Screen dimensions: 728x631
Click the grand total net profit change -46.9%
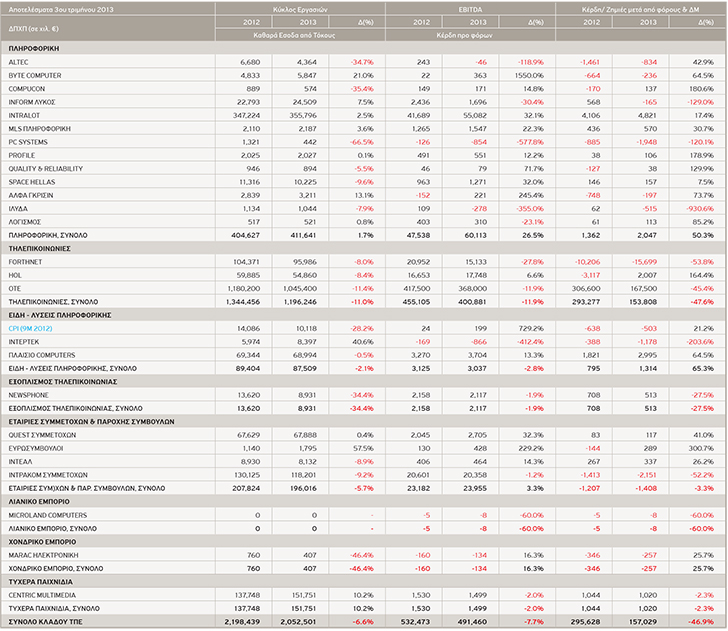point(702,622)
